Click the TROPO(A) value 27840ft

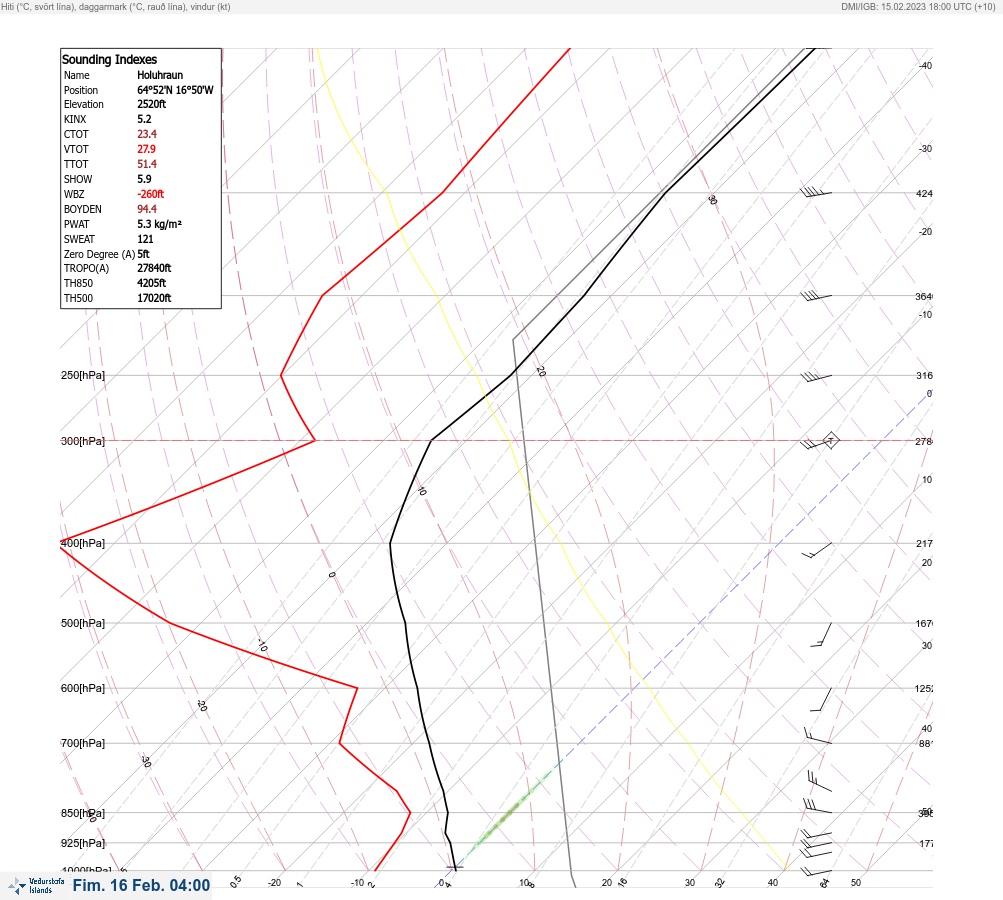click(x=154, y=268)
